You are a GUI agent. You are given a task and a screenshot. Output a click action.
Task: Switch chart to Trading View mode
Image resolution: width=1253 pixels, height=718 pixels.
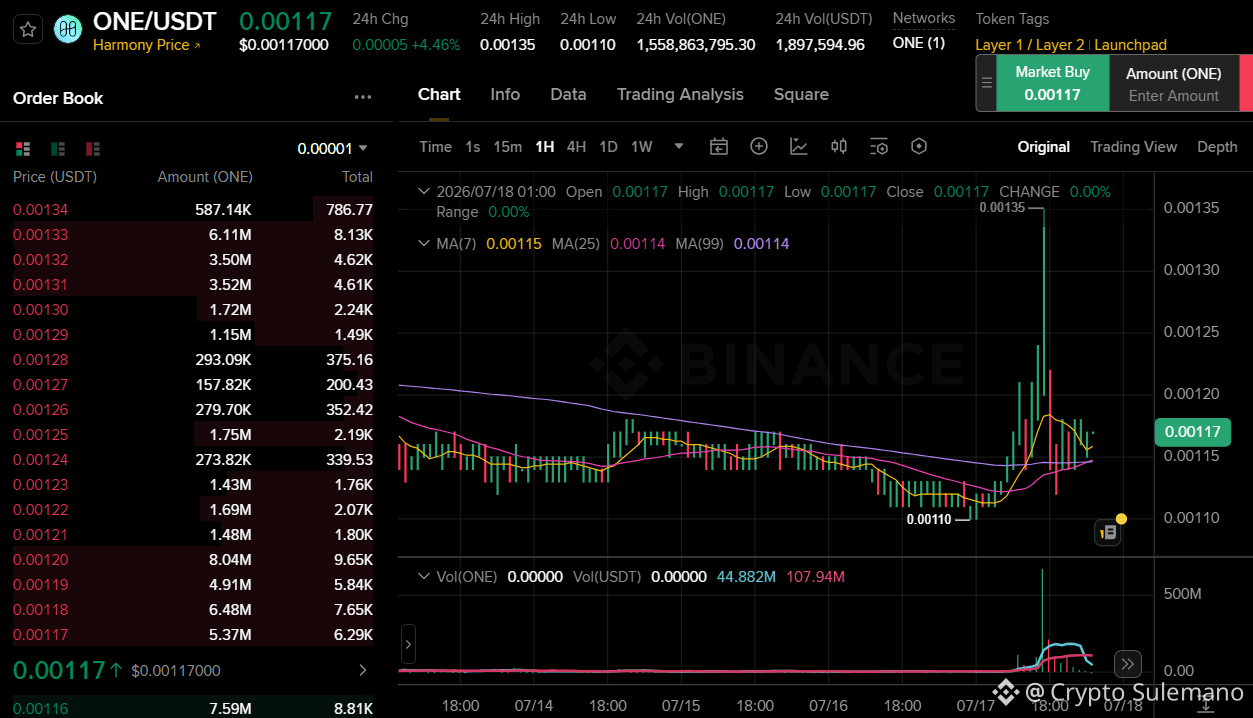click(1133, 147)
